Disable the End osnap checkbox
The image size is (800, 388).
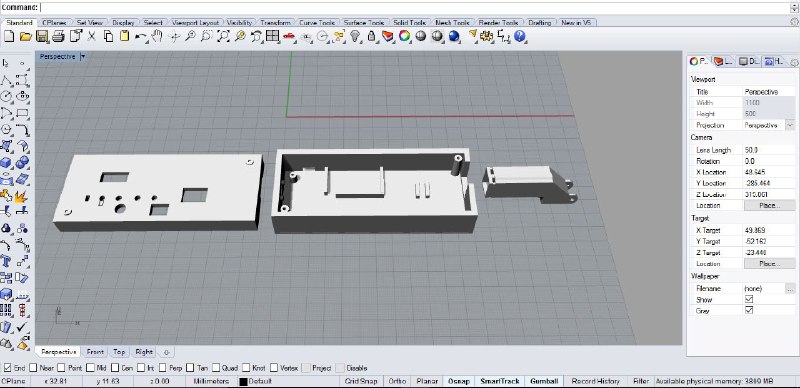point(8,368)
